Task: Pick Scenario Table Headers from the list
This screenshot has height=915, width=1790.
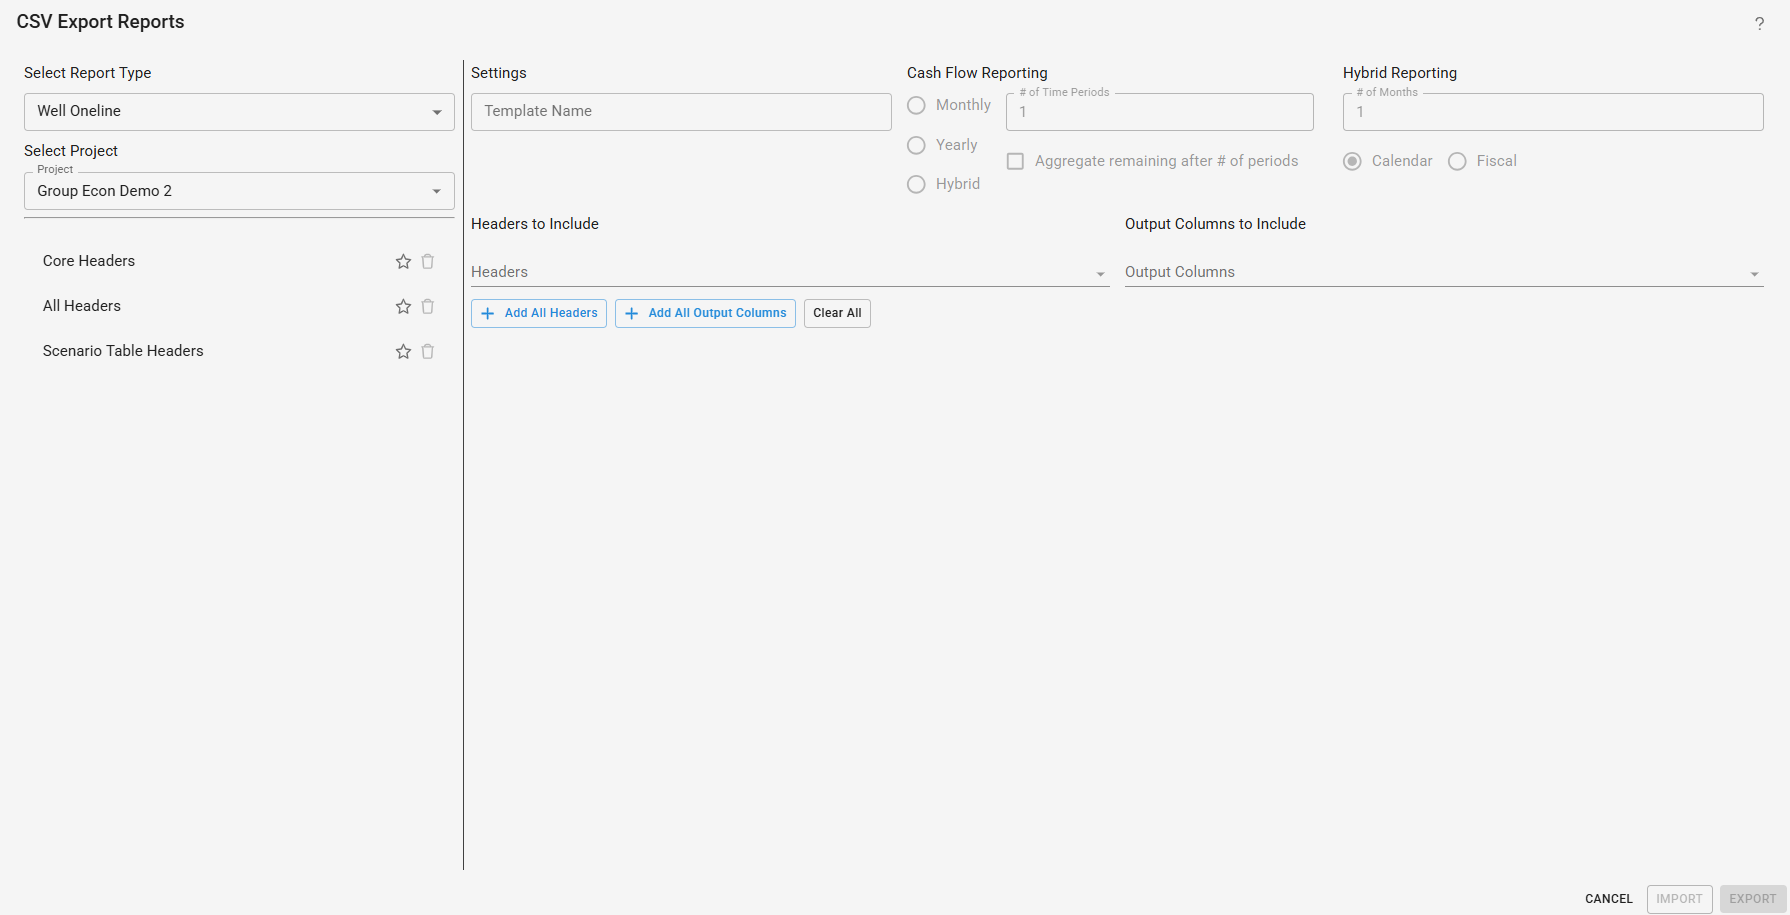Action: click(x=123, y=351)
